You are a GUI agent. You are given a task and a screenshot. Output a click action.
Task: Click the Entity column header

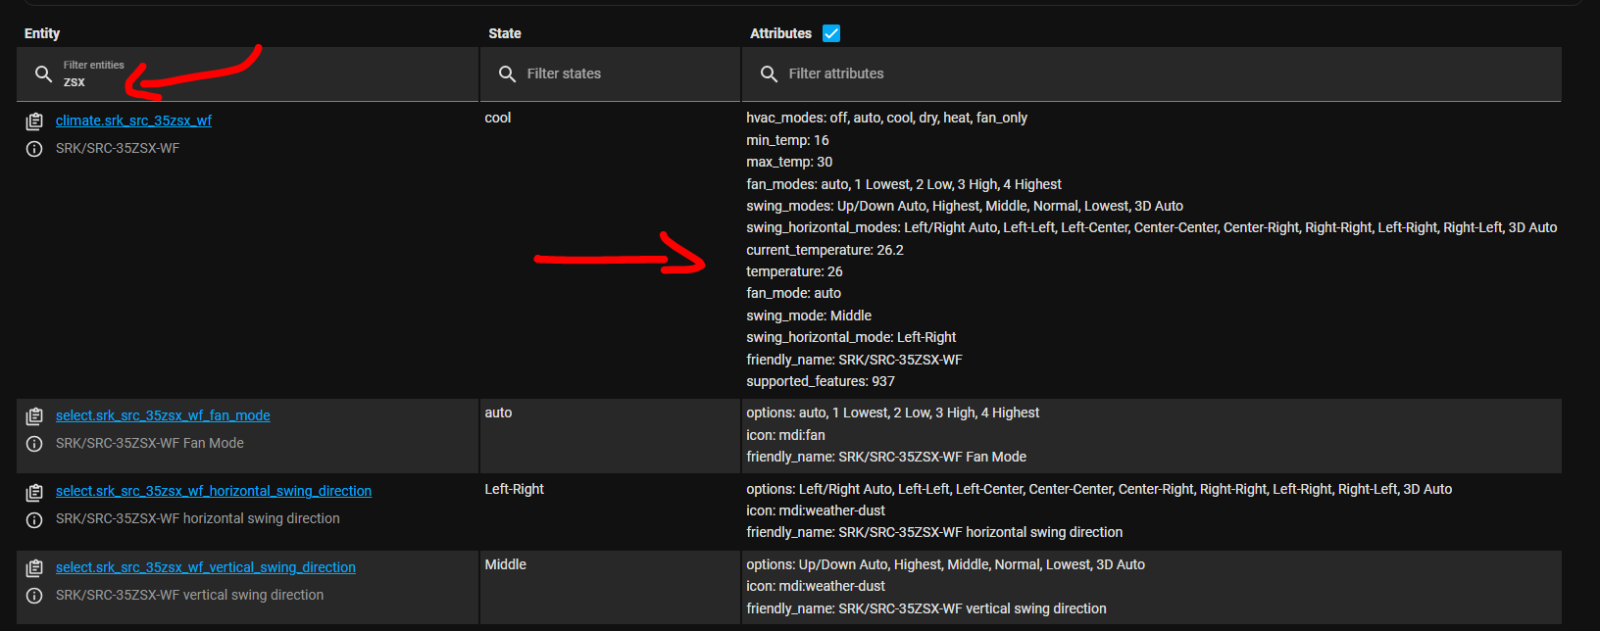click(x=42, y=33)
